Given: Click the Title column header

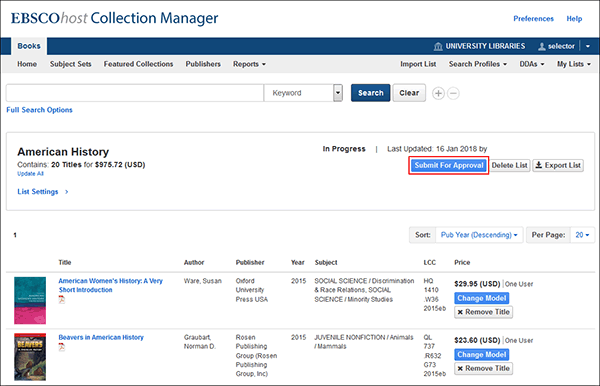Looking at the screenshot, I should pos(65,262).
